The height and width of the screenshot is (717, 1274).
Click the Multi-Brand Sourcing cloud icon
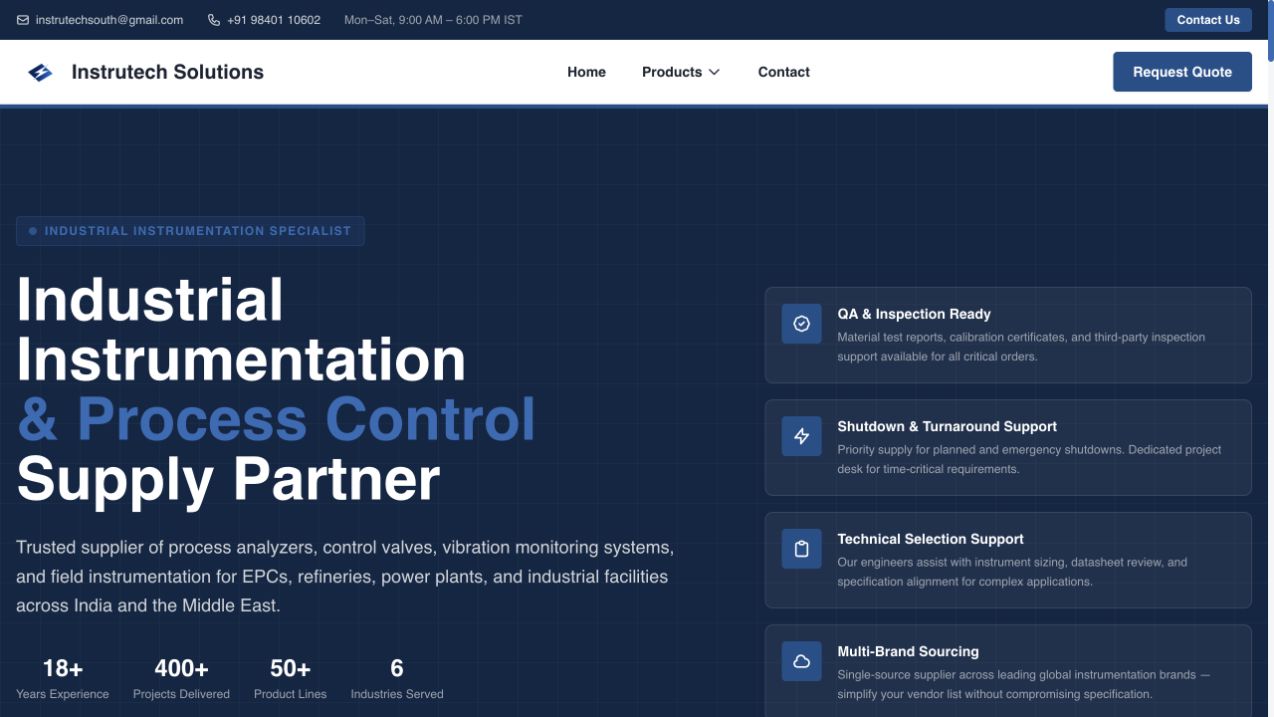801,661
